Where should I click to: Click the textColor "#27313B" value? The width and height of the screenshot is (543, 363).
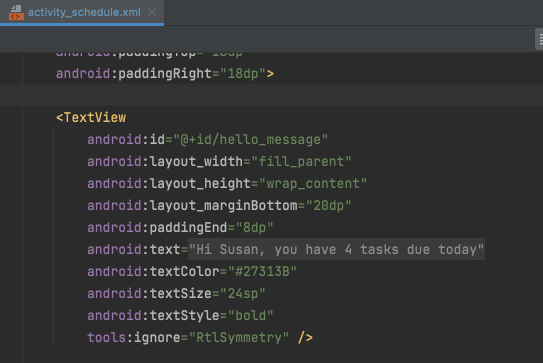click(262, 272)
